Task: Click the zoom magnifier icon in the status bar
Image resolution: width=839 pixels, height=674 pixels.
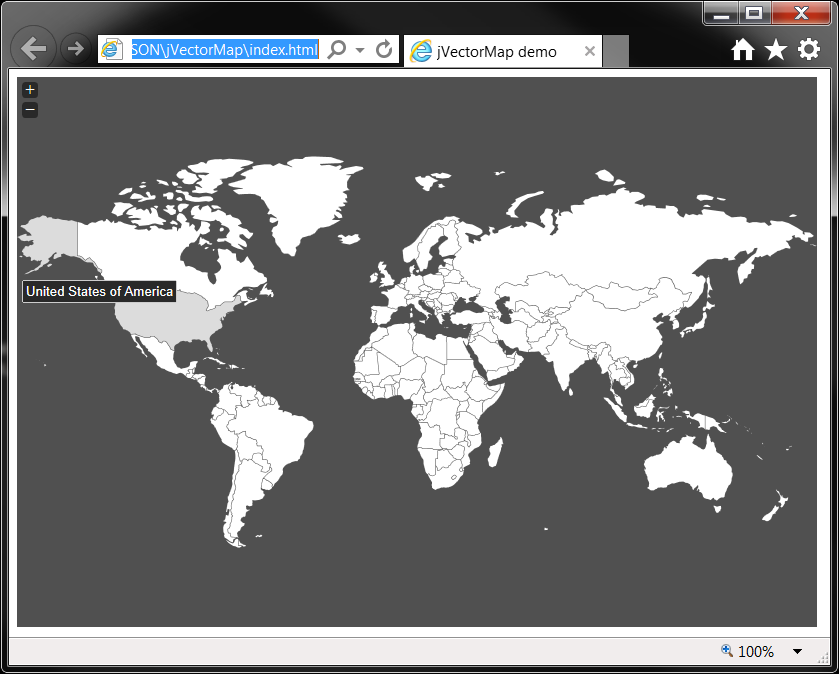Action: coord(724,651)
